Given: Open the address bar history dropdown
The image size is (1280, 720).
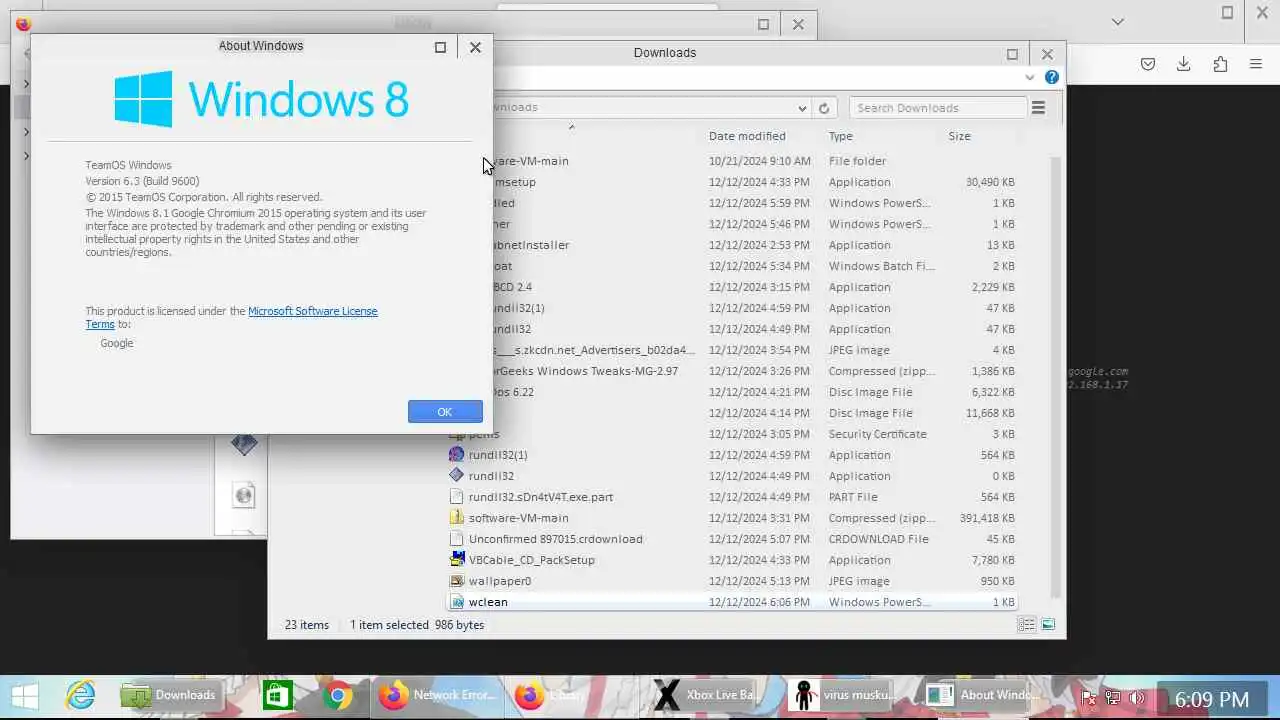Looking at the screenshot, I should 802,108.
